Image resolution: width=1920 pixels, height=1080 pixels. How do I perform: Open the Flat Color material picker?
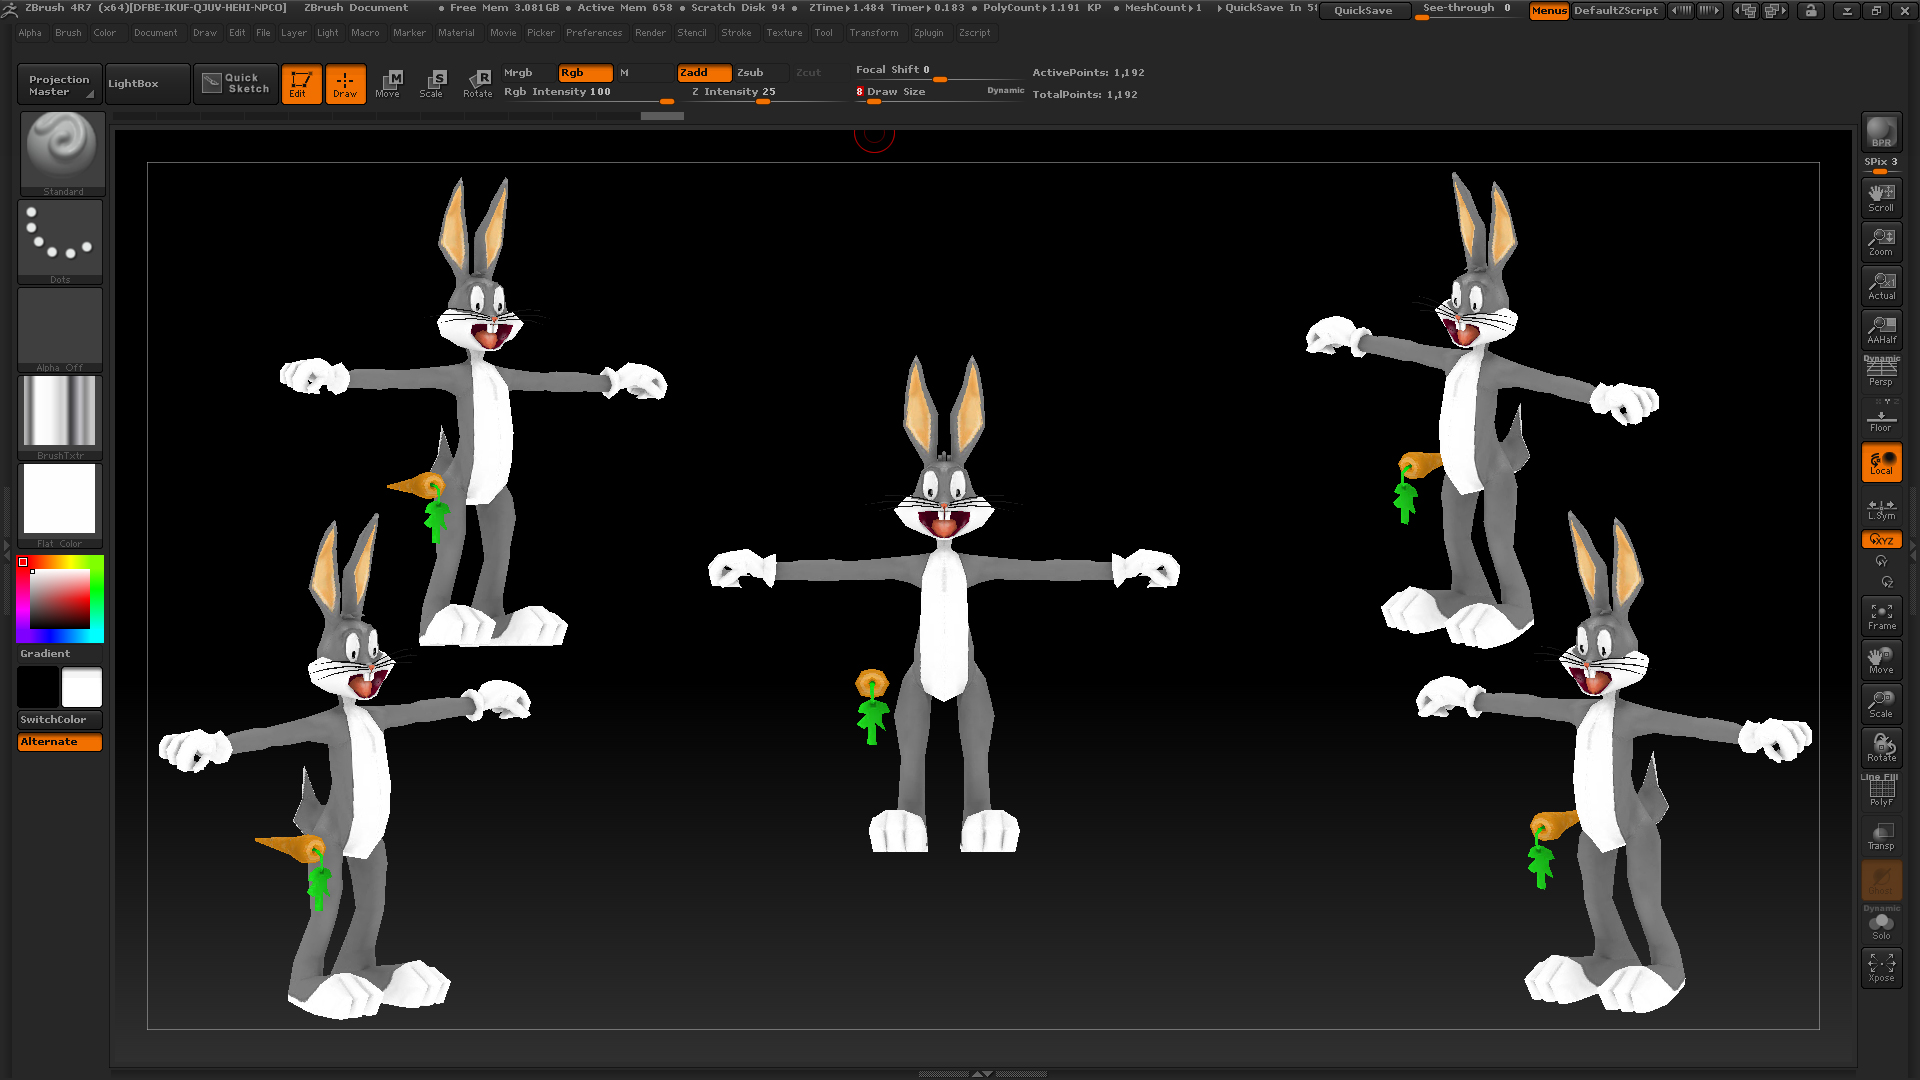click(x=60, y=506)
